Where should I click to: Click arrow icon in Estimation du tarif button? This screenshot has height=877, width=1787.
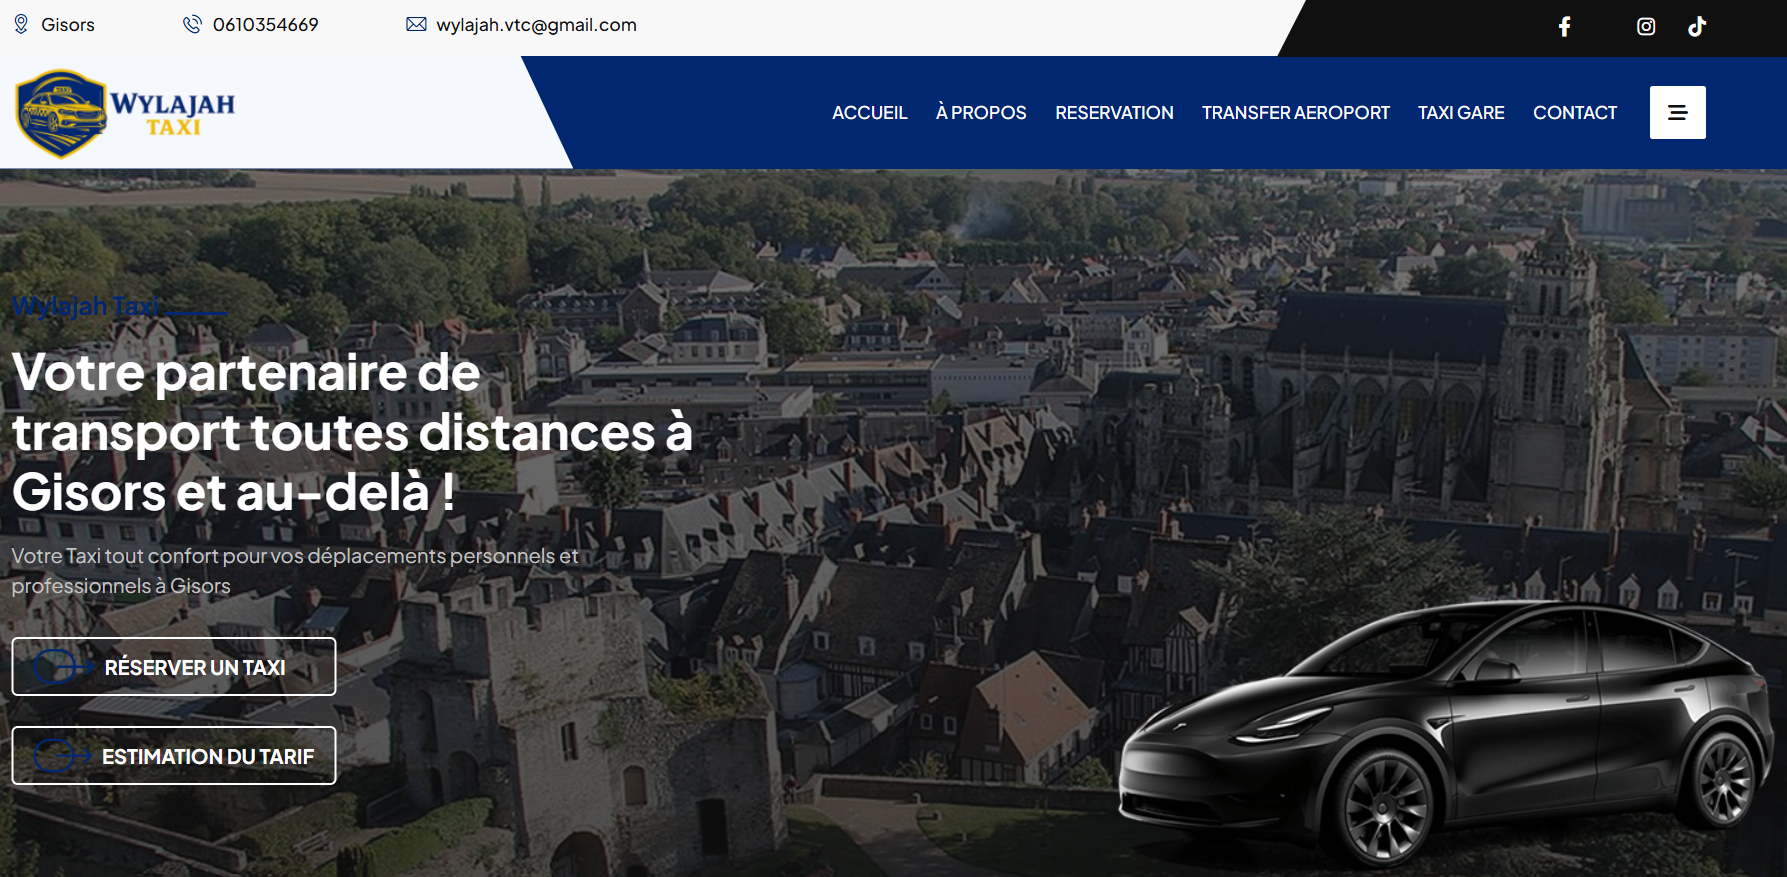61,756
